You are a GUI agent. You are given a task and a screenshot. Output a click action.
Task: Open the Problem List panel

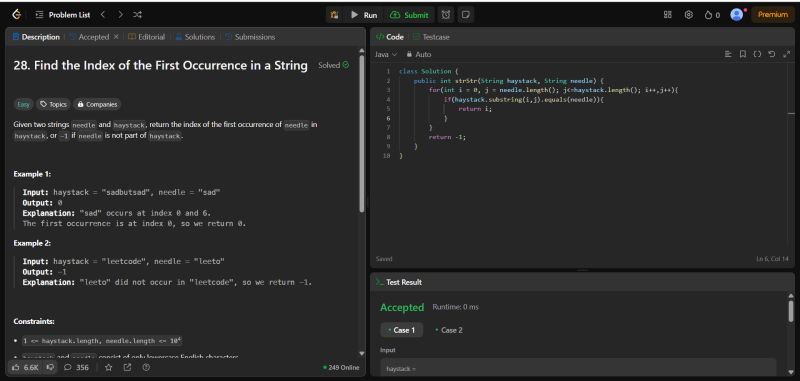pyautogui.click(x=63, y=15)
